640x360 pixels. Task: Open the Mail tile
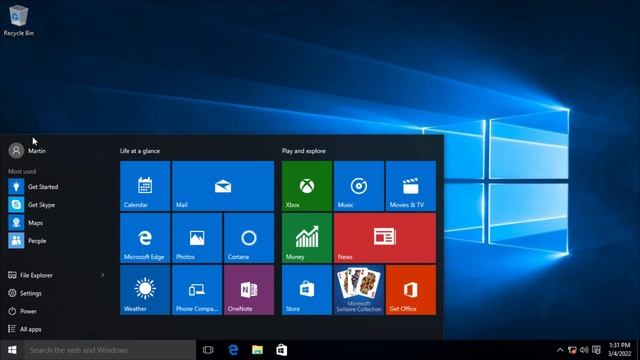click(x=223, y=186)
